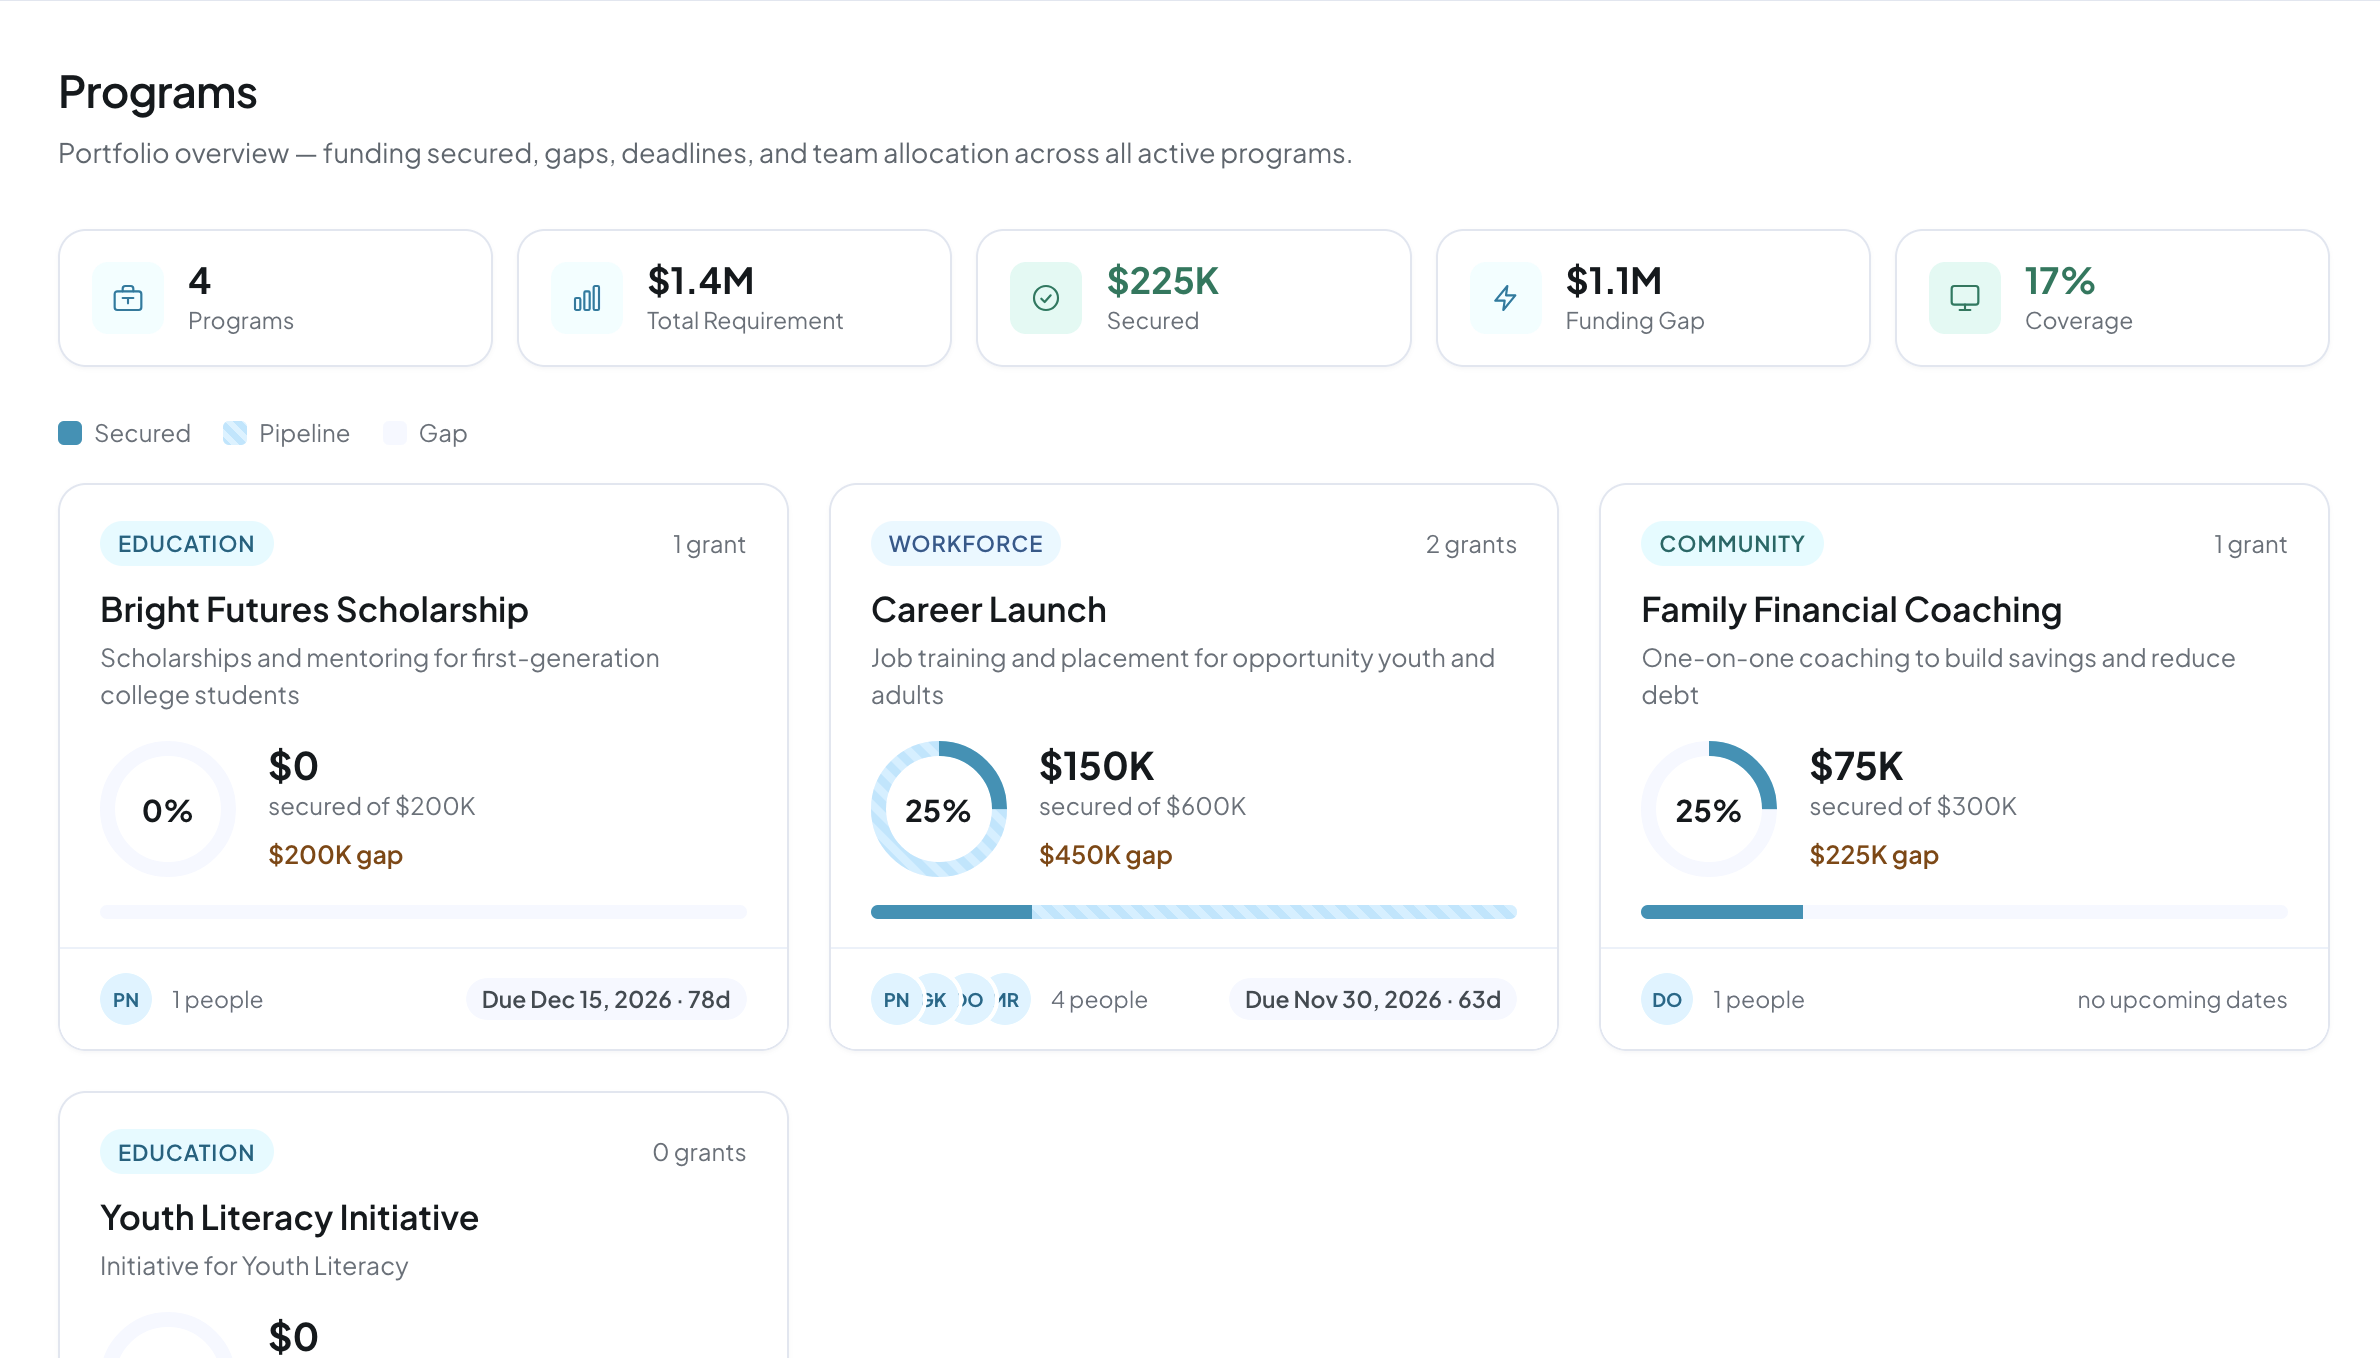Click the checkmark circle icon for Secured
Image resolution: width=2380 pixels, height=1358 pixels.
tap(1046, 298)
